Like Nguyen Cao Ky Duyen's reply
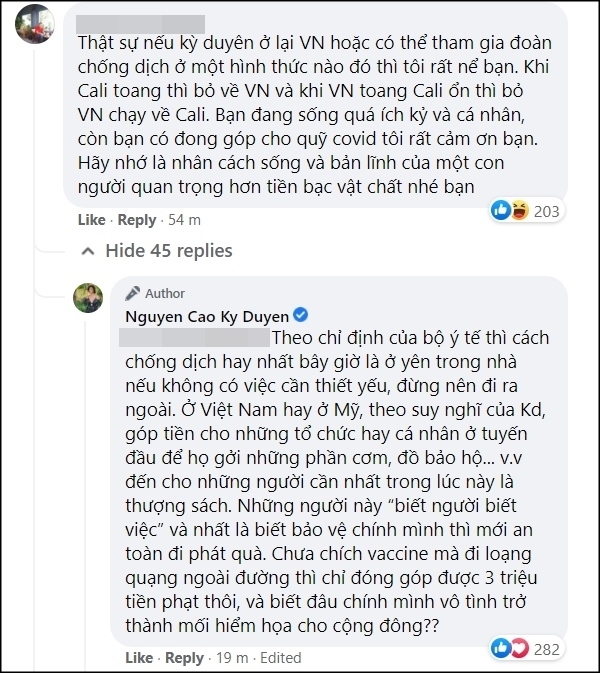The image size is (600, 673). 137,660
